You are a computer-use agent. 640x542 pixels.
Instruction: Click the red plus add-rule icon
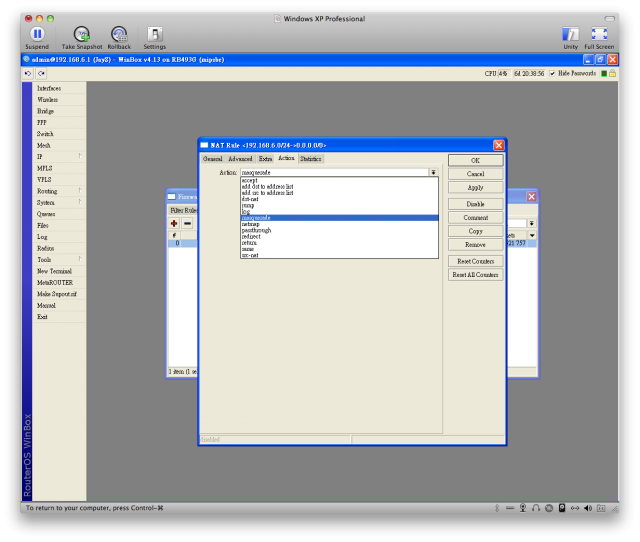coord(174,223)
